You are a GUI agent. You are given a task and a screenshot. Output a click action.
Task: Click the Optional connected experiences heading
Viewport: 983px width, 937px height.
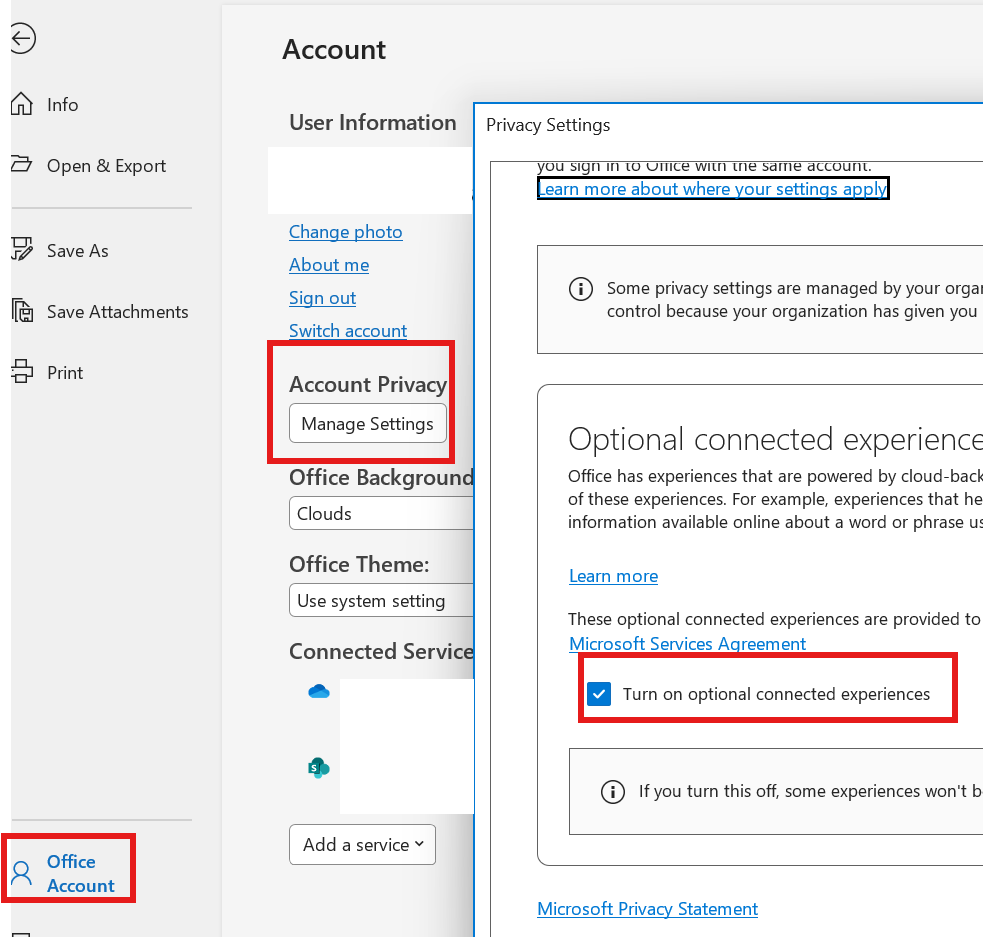[x=775, y=439]
